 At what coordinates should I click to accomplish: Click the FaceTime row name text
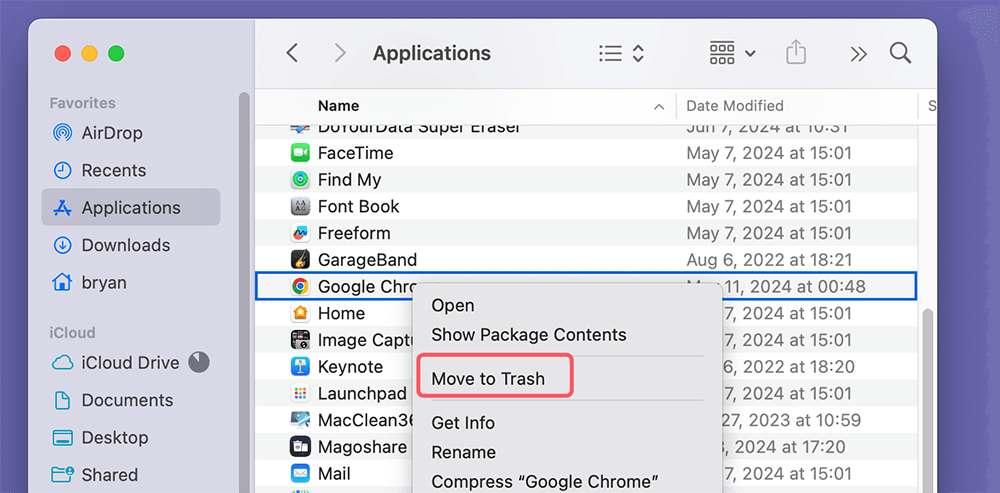click(x=355, y=153)
